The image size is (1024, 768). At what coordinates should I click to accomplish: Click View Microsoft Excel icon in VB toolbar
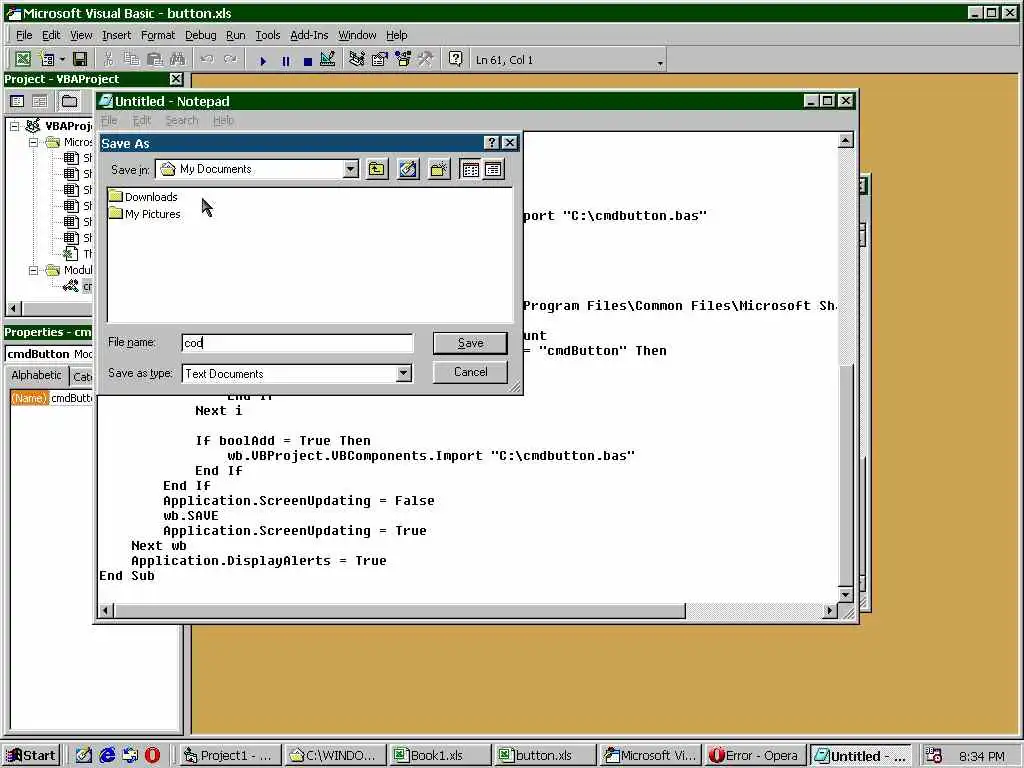[23, 59]
